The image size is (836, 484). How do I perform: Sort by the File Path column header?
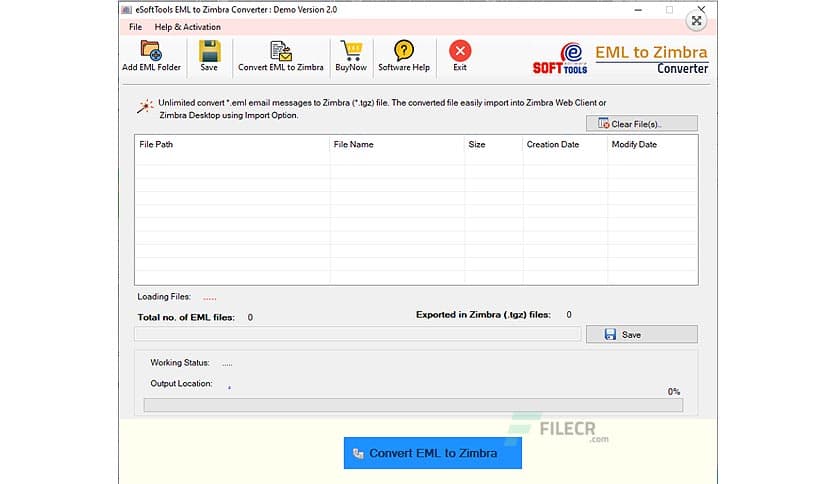(x=232, y=144)
